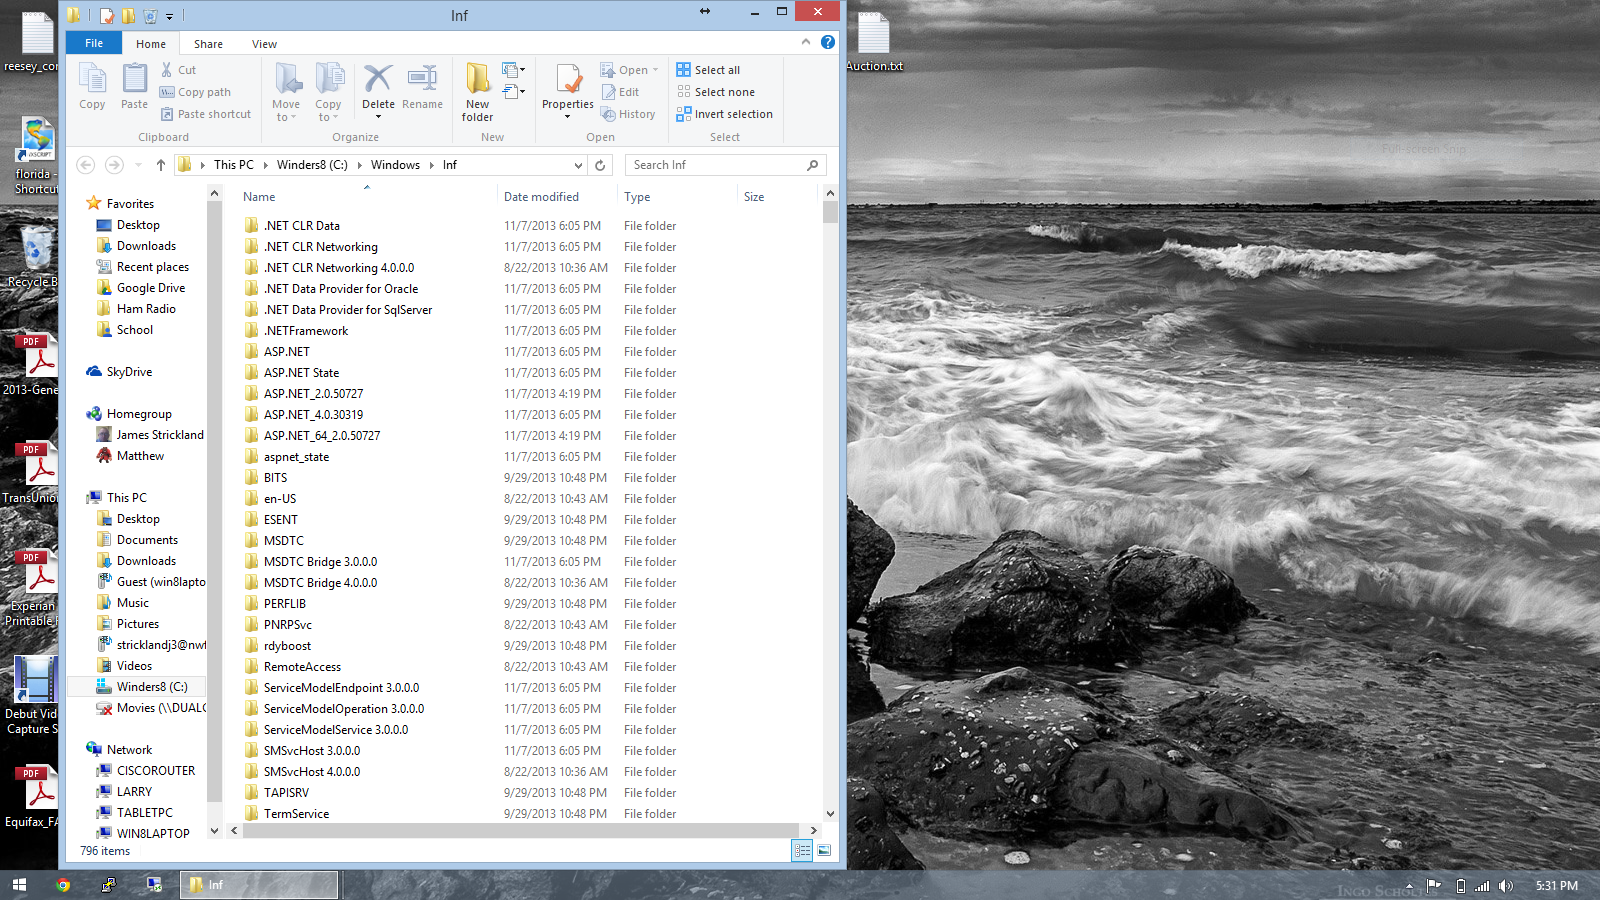Expand the address bar history dropdown
The height and width of the screenshot is (900, 1600).
578,165
